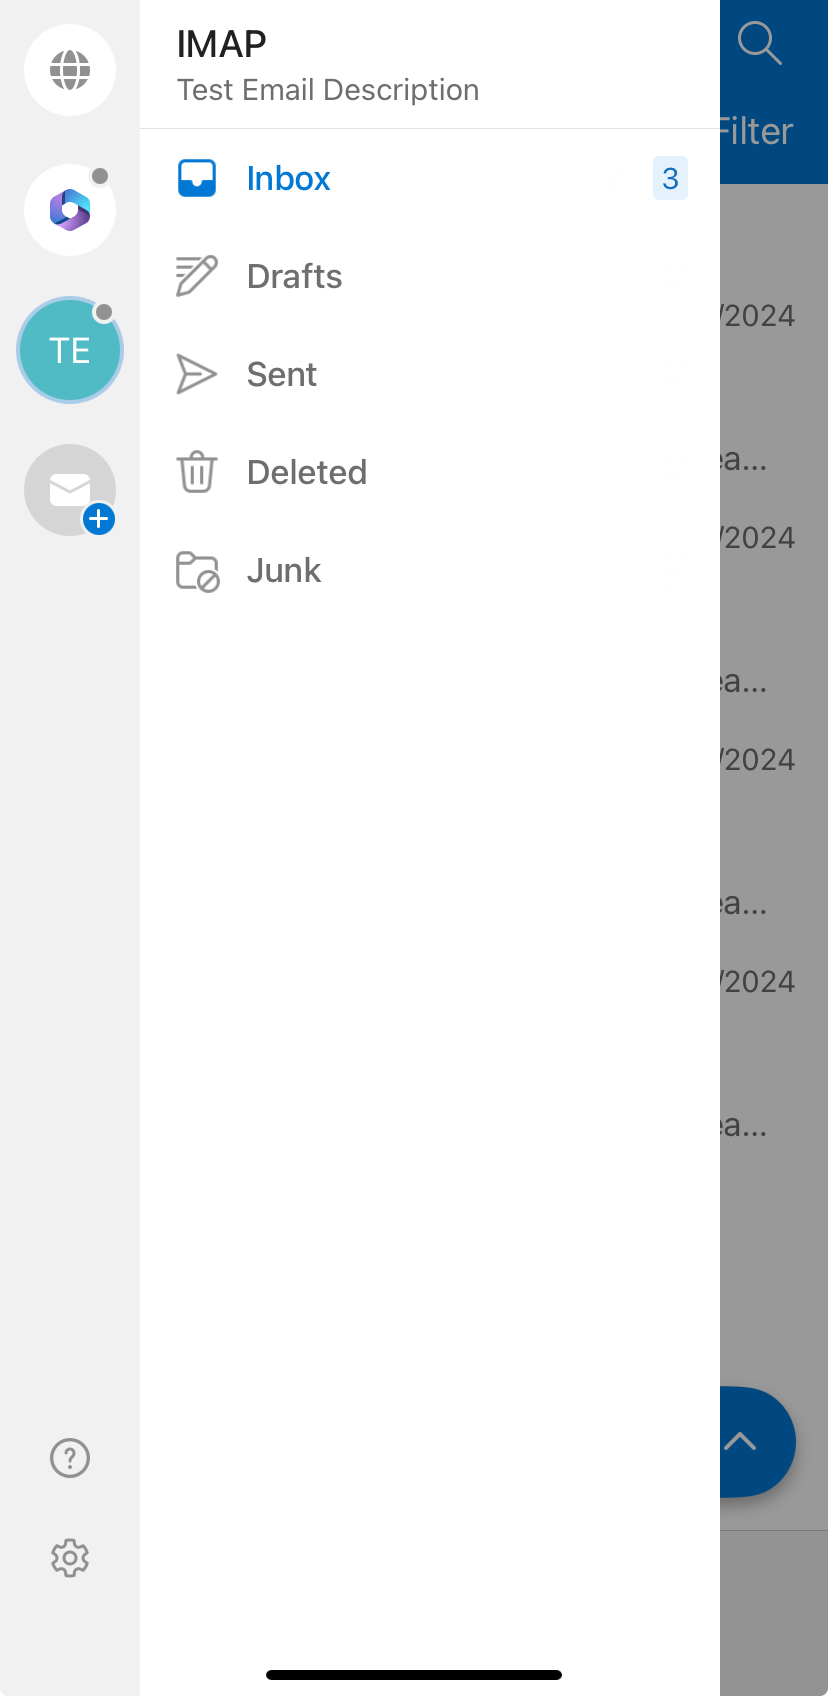Open the help question mark icon
This screenshot has width=828, height=1696.
point(70,1458)
